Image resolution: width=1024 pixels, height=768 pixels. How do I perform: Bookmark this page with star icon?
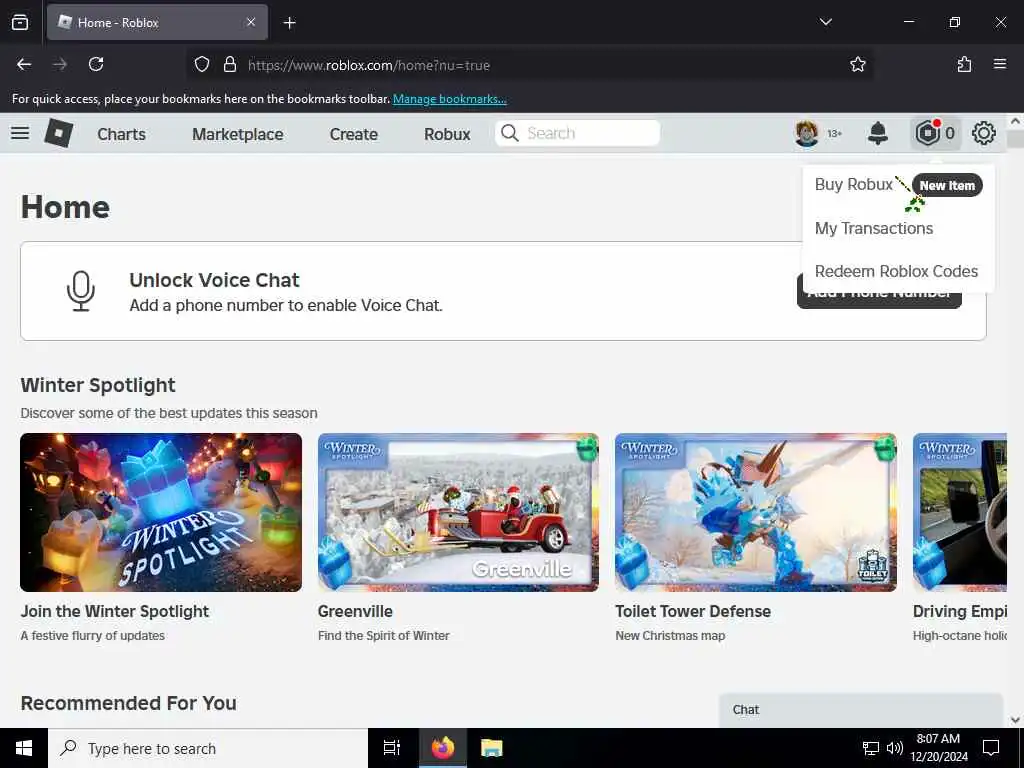(x=857, y=64)
